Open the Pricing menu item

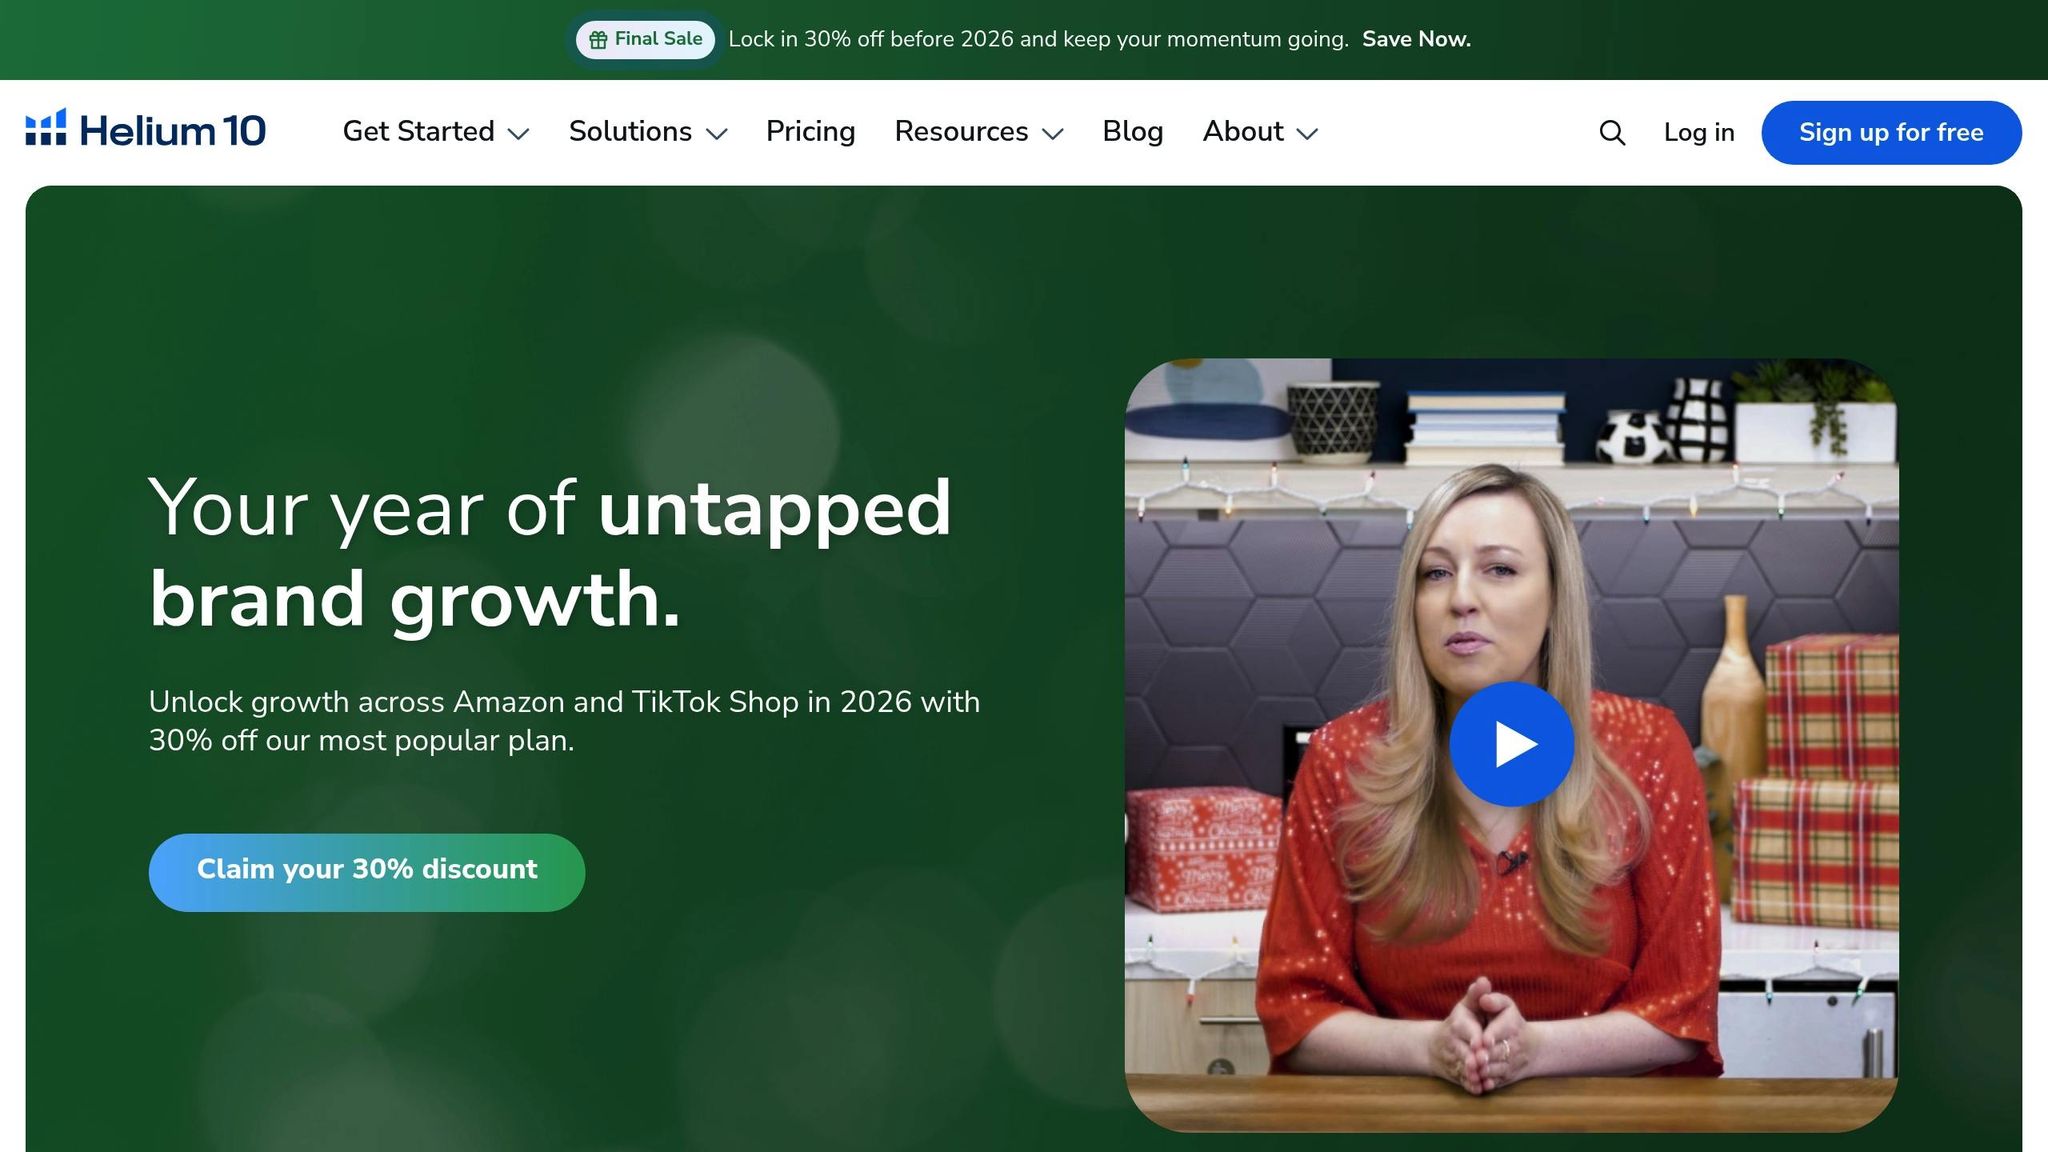[x=811, y=132]
